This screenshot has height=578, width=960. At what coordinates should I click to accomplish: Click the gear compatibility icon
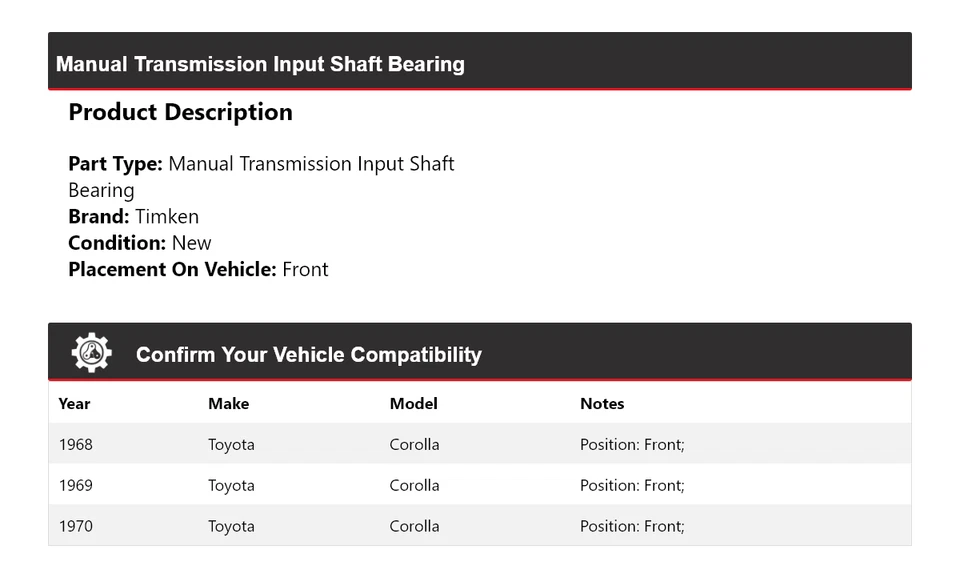[x=91, y=353]
